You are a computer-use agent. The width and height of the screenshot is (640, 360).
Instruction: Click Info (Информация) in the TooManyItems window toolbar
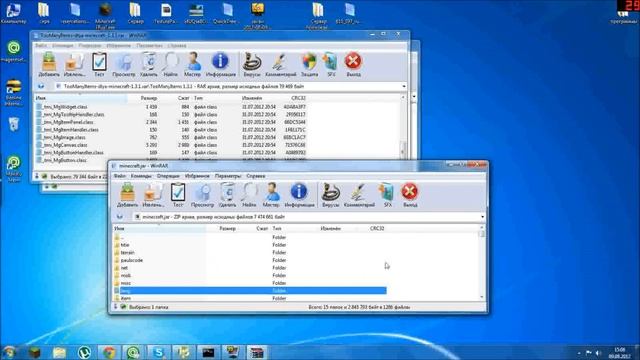(220, 64)
